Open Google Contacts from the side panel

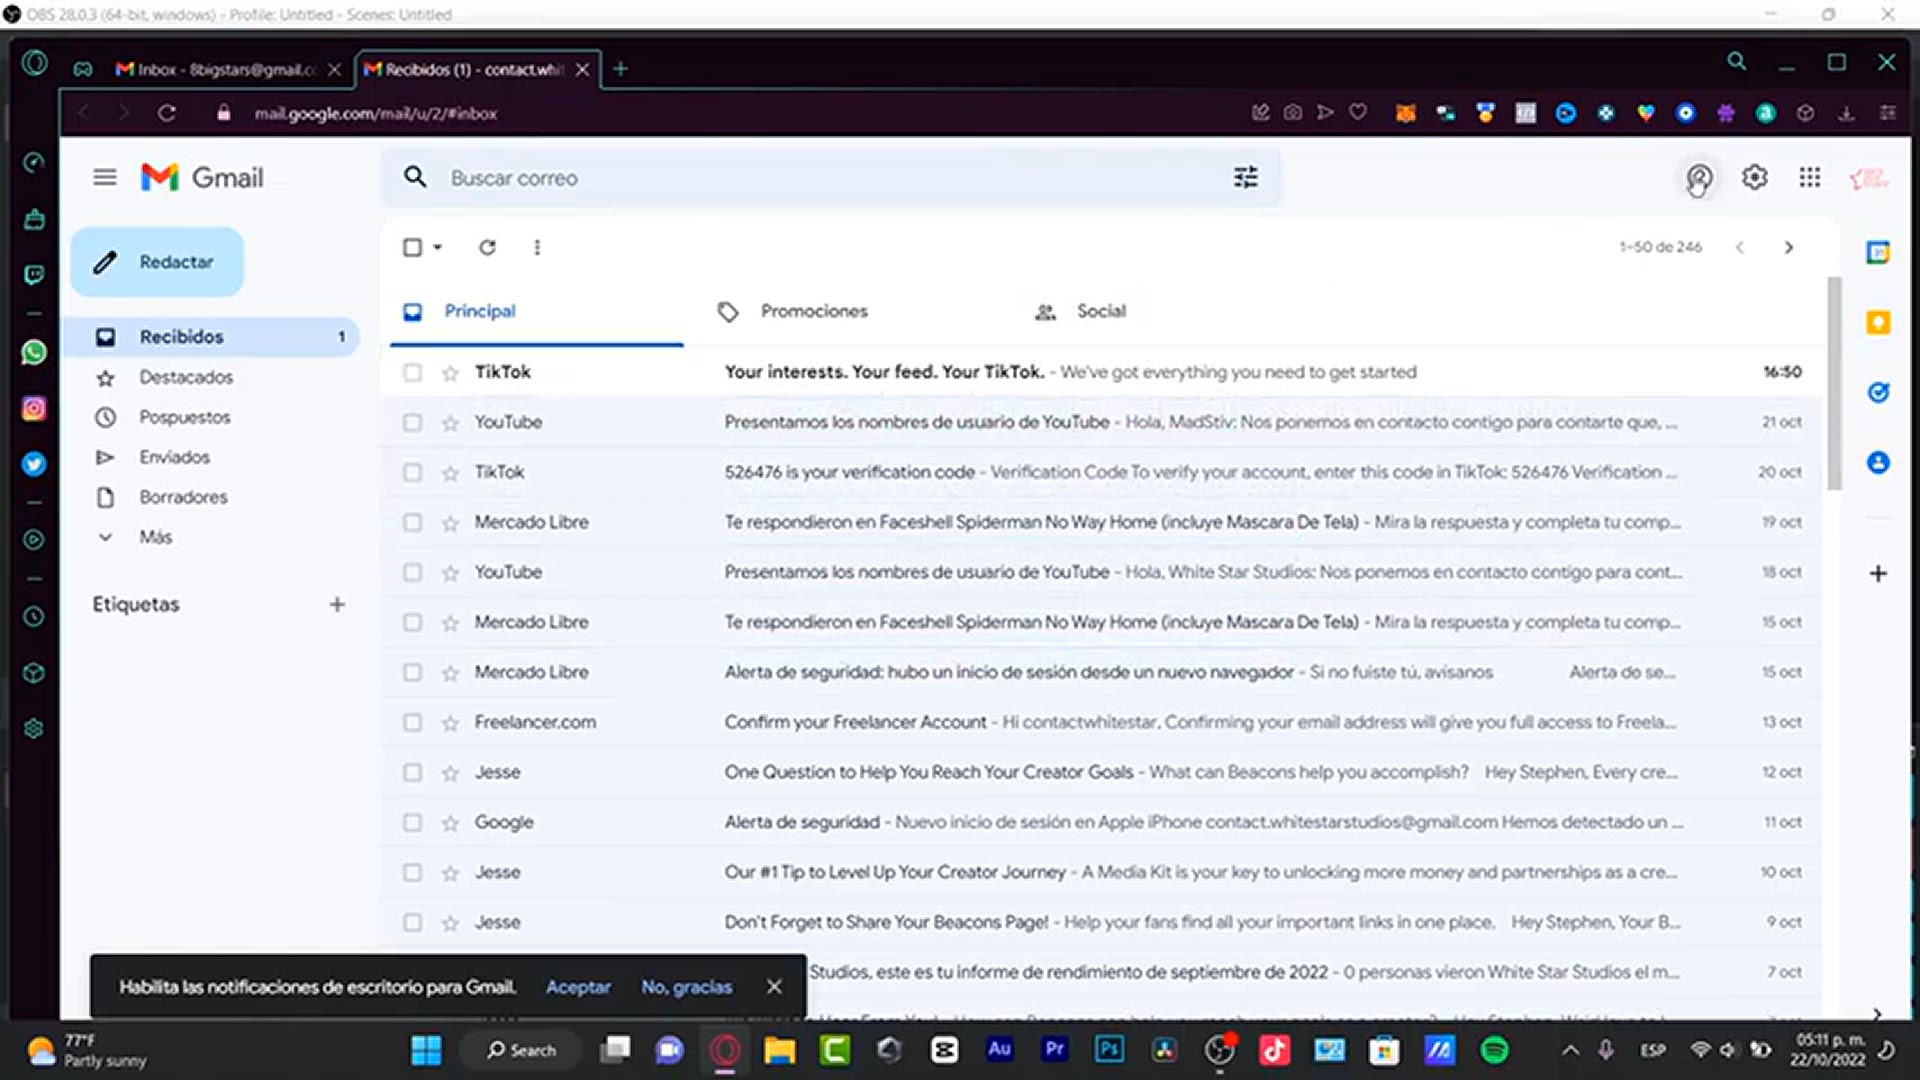[x=1878, y=463]
